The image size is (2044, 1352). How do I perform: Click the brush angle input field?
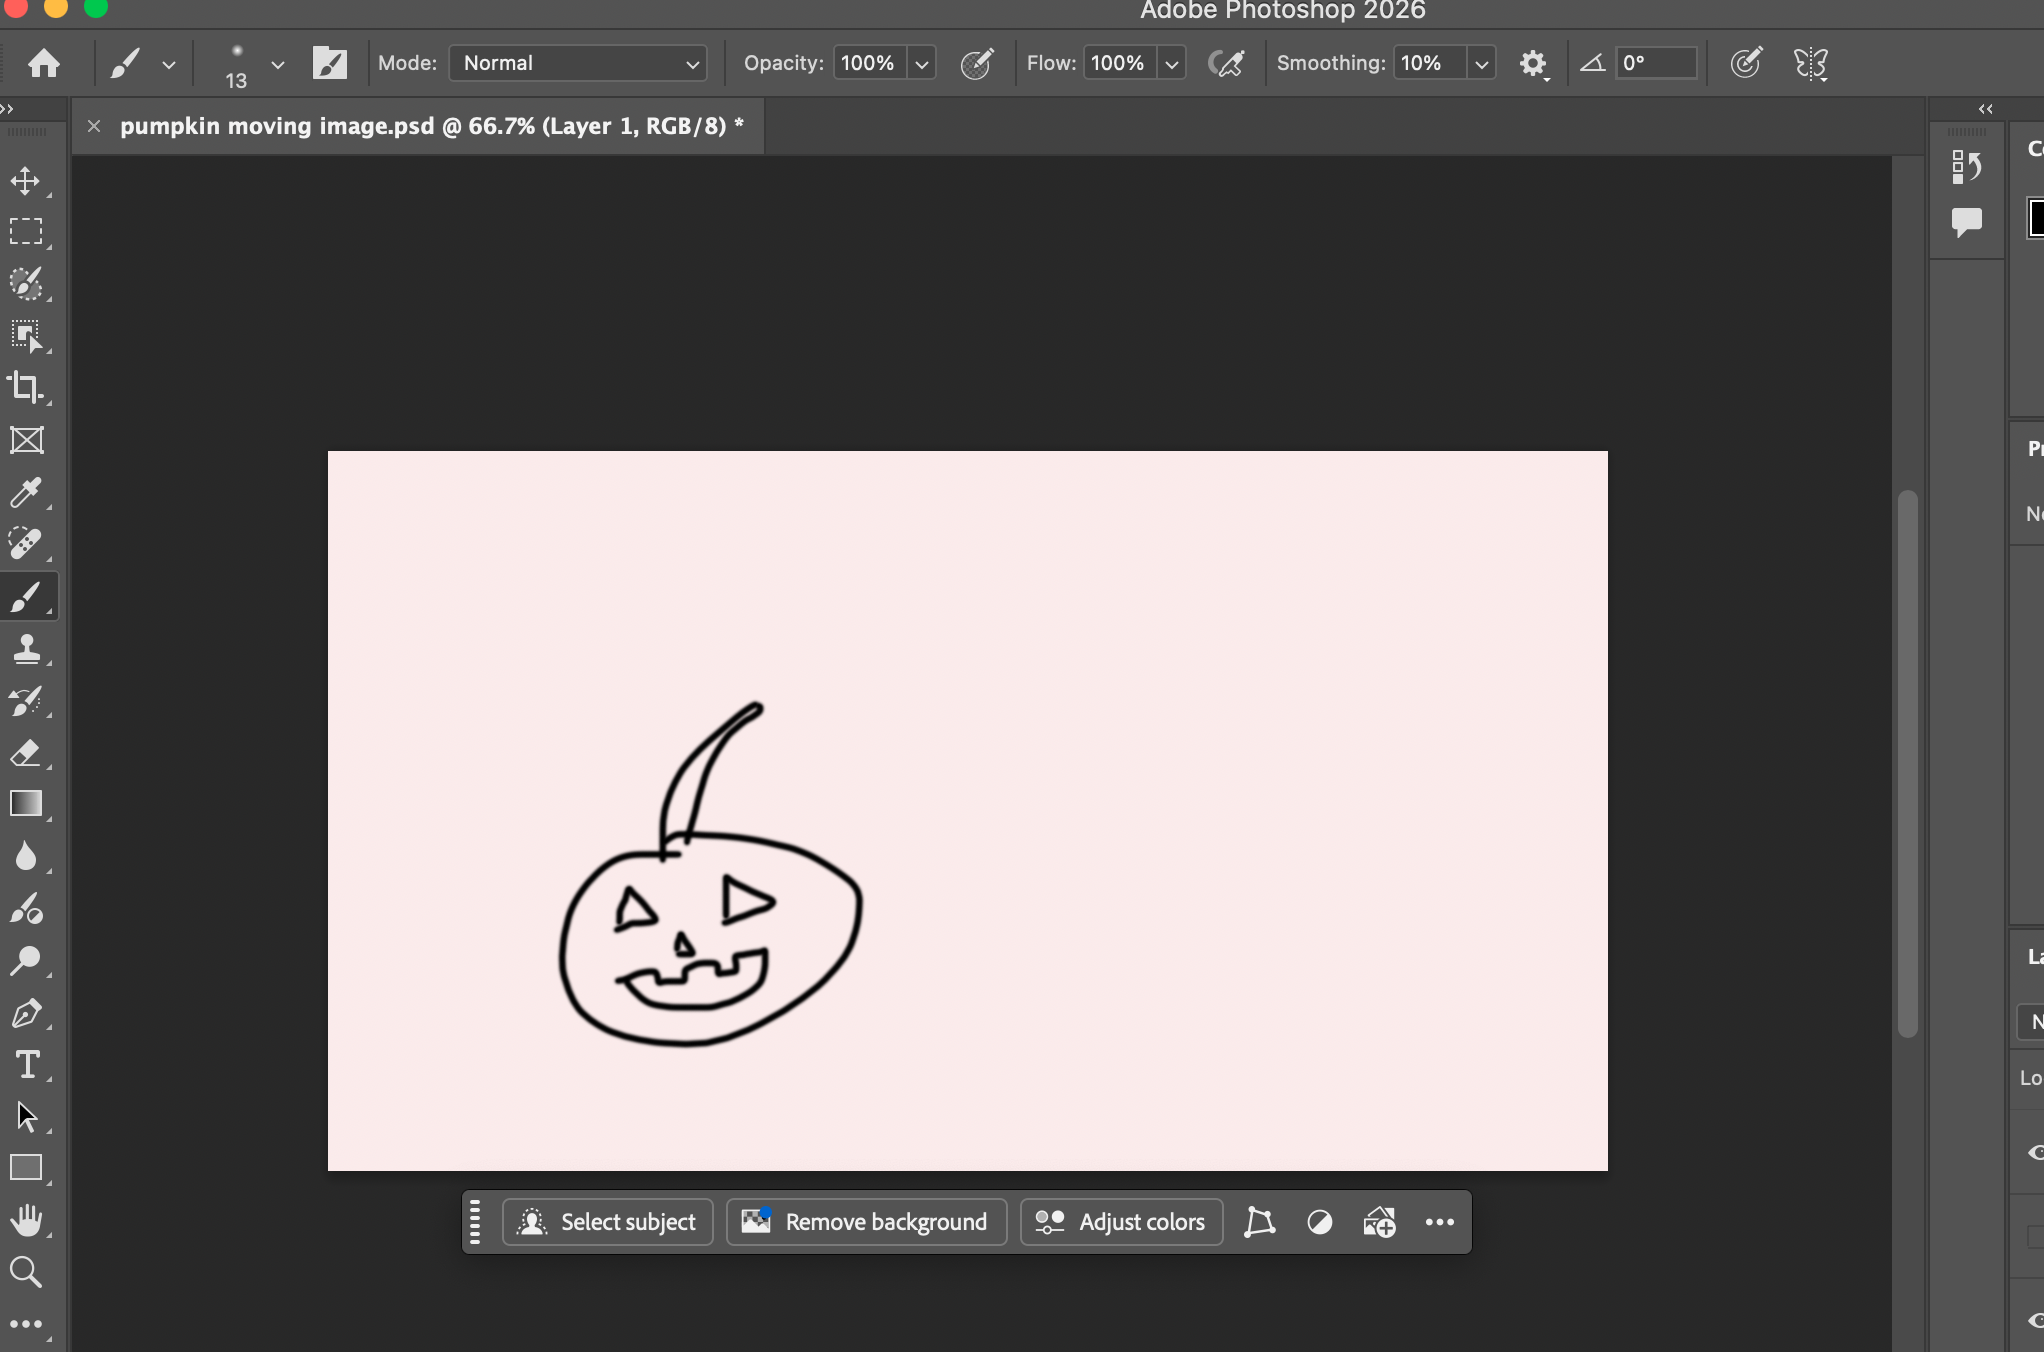1655,64
